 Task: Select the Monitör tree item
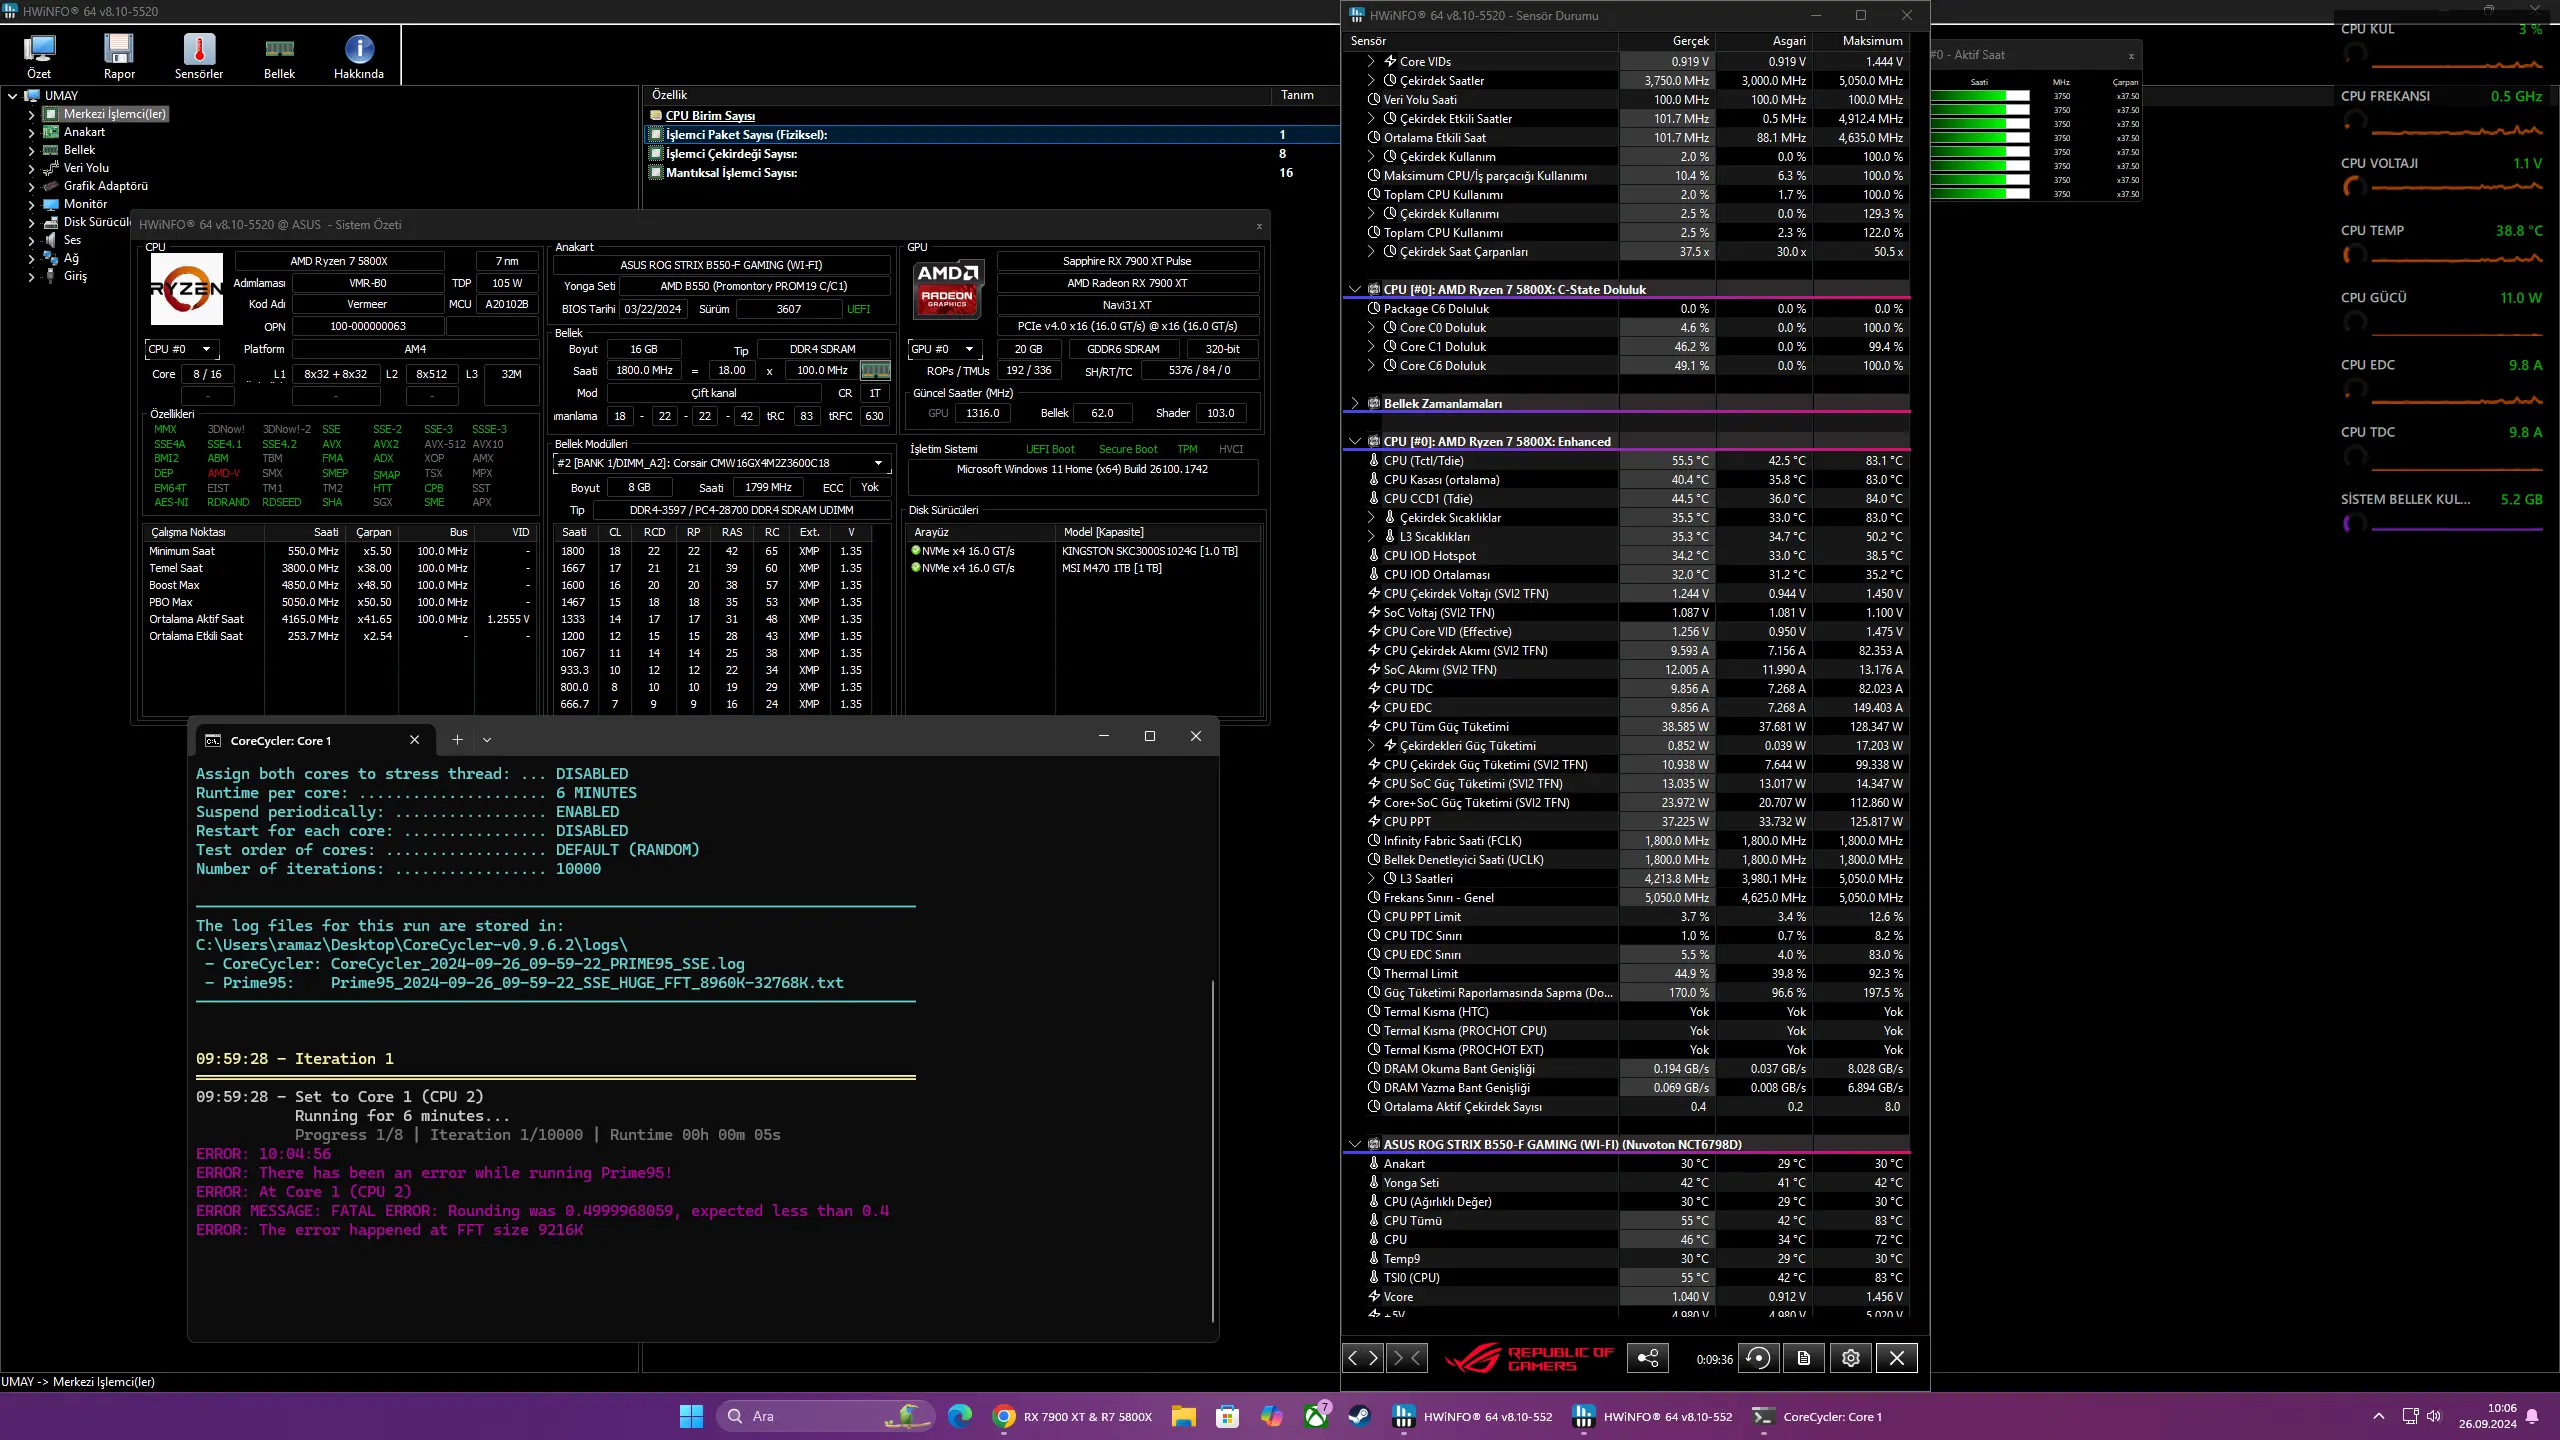(x=85, y=204)
